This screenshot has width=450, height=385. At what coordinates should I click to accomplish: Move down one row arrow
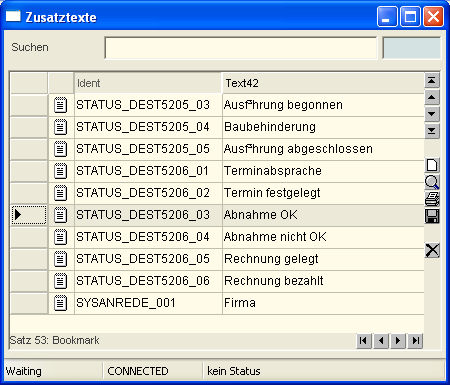point(432,114)
